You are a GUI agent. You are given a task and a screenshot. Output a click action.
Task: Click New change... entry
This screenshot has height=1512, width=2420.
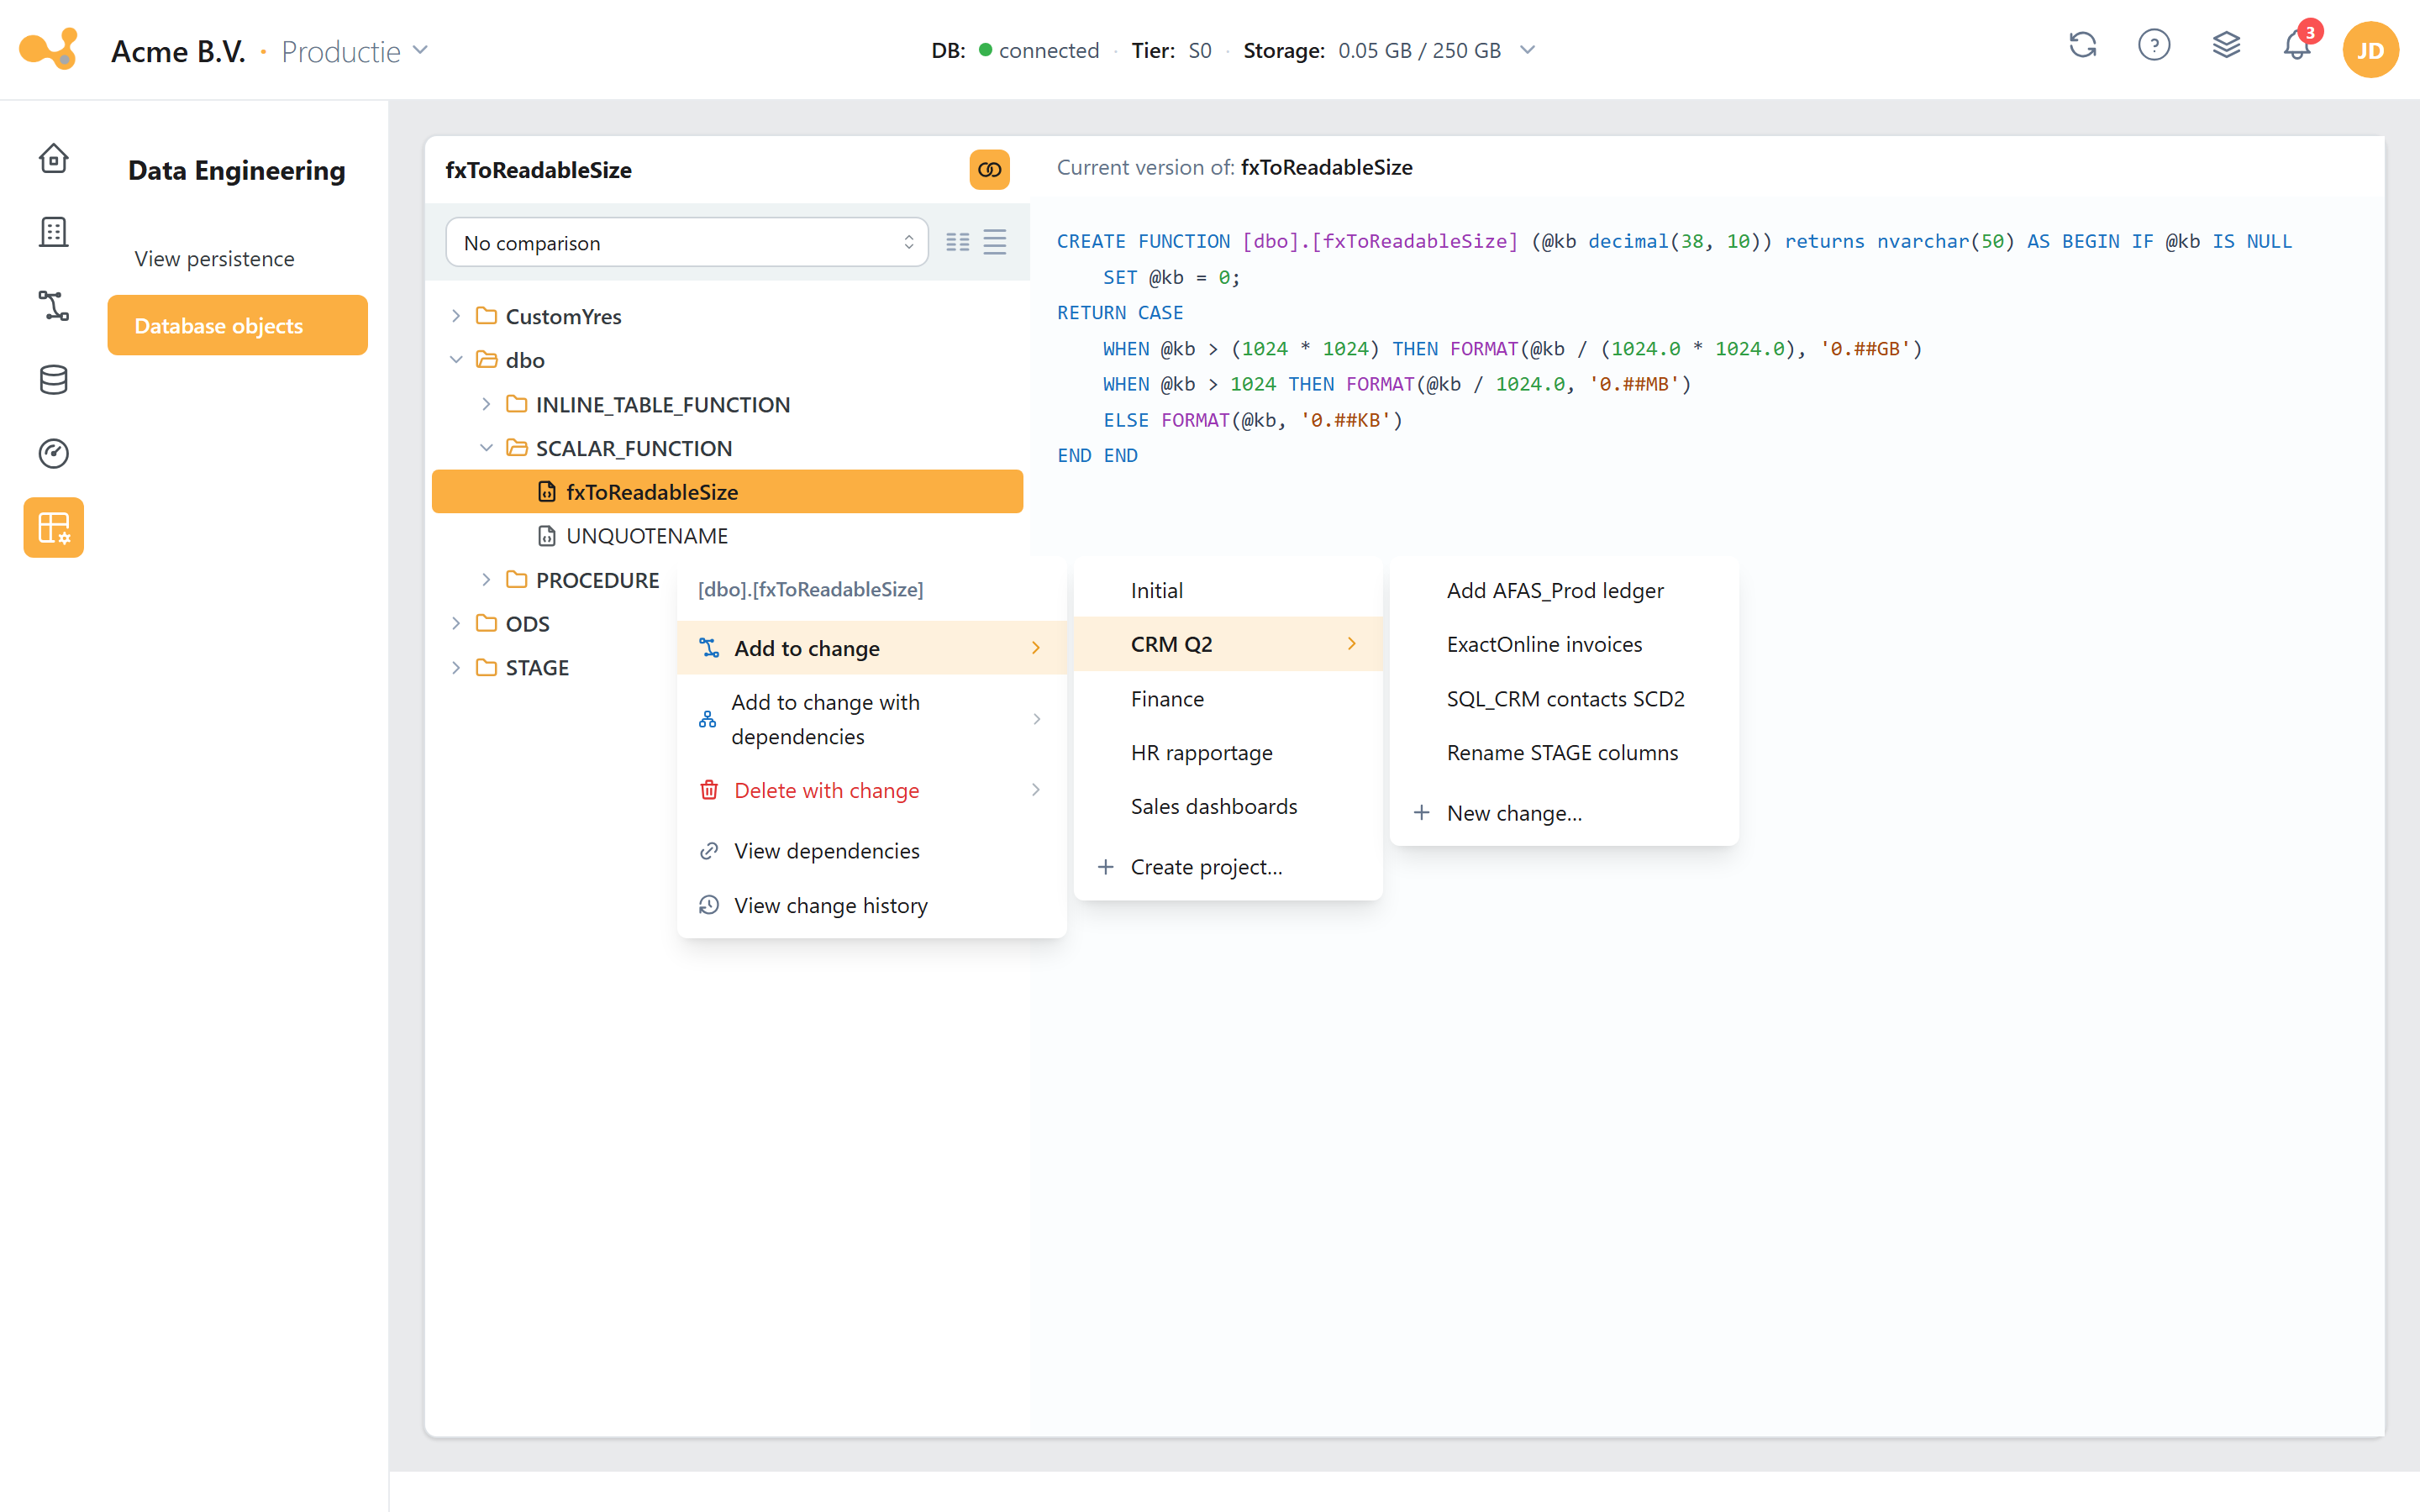pyautogui.click(x=1563, y=813)
